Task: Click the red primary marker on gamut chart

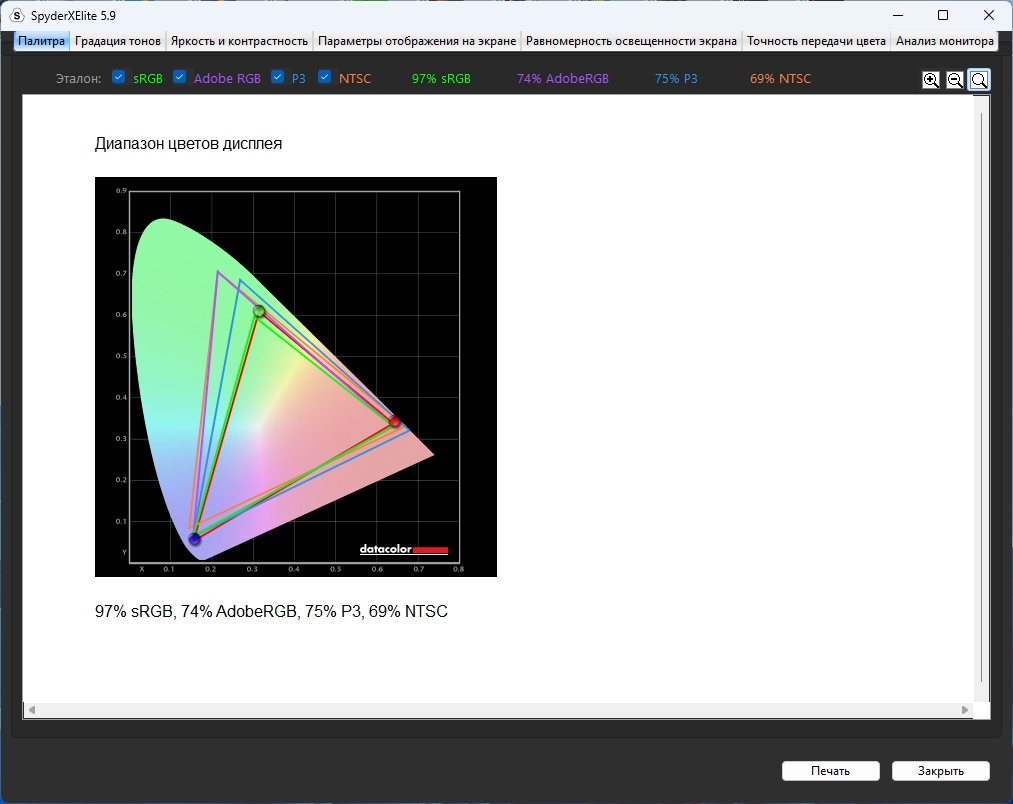Action: click(x=395, y=421)
